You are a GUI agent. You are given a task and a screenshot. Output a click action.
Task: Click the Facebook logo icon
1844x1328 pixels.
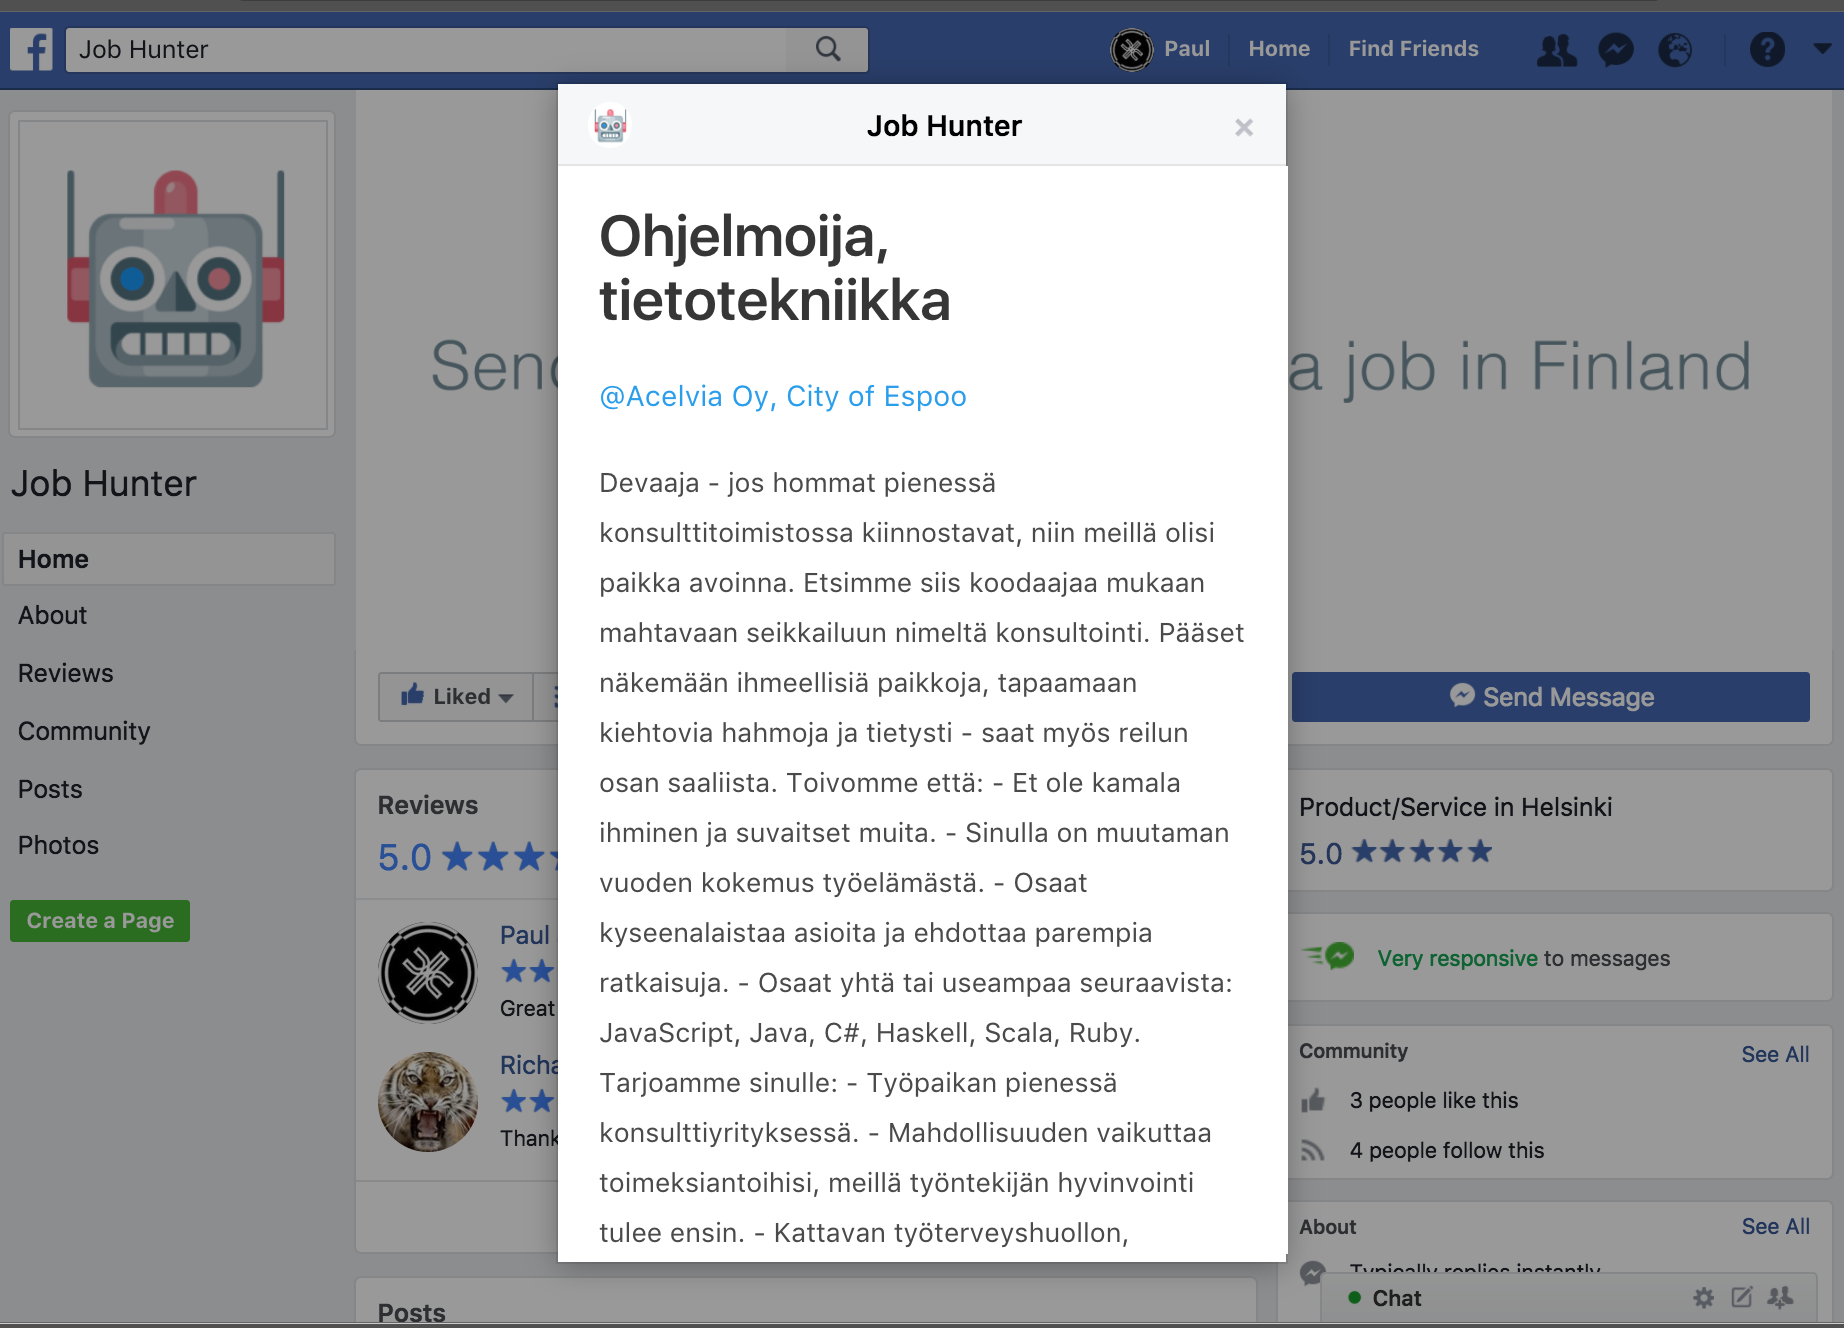click(x=31, y=49)
